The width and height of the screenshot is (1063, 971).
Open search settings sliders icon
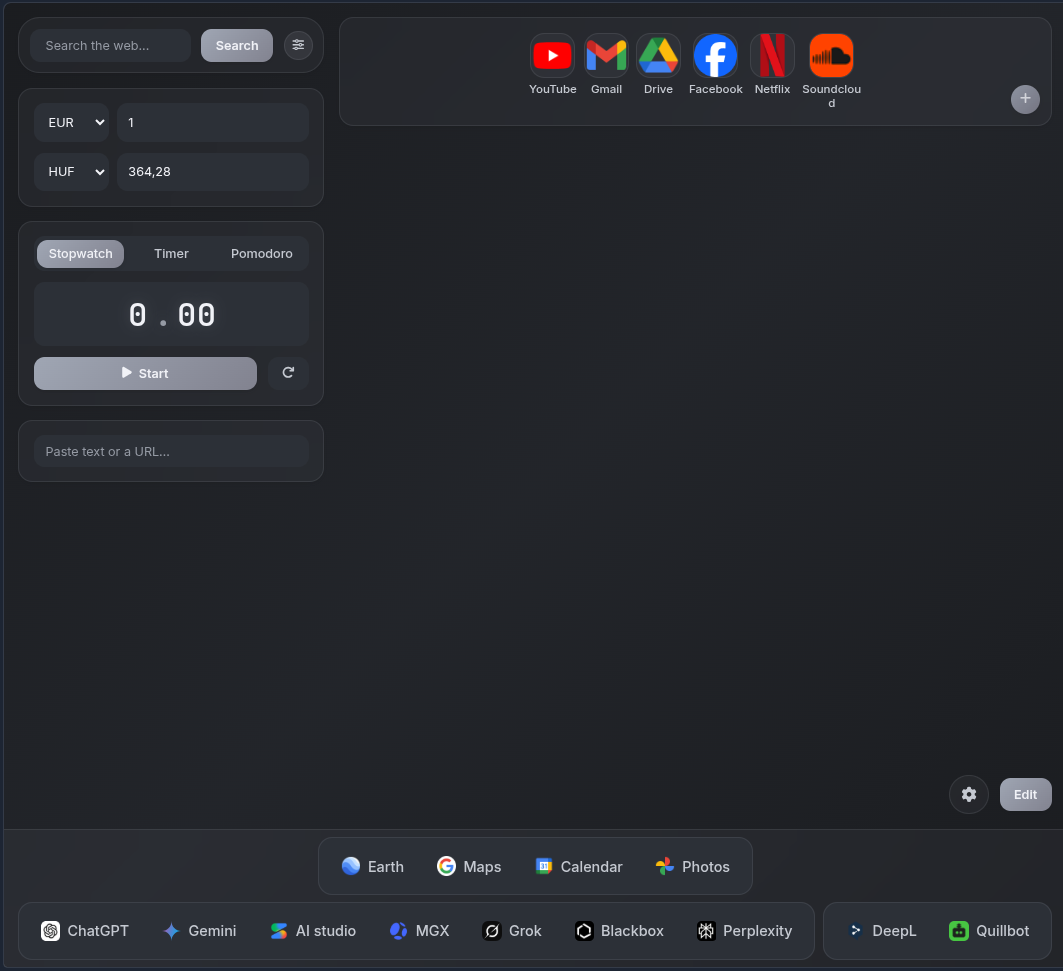(x=298, y=45)
